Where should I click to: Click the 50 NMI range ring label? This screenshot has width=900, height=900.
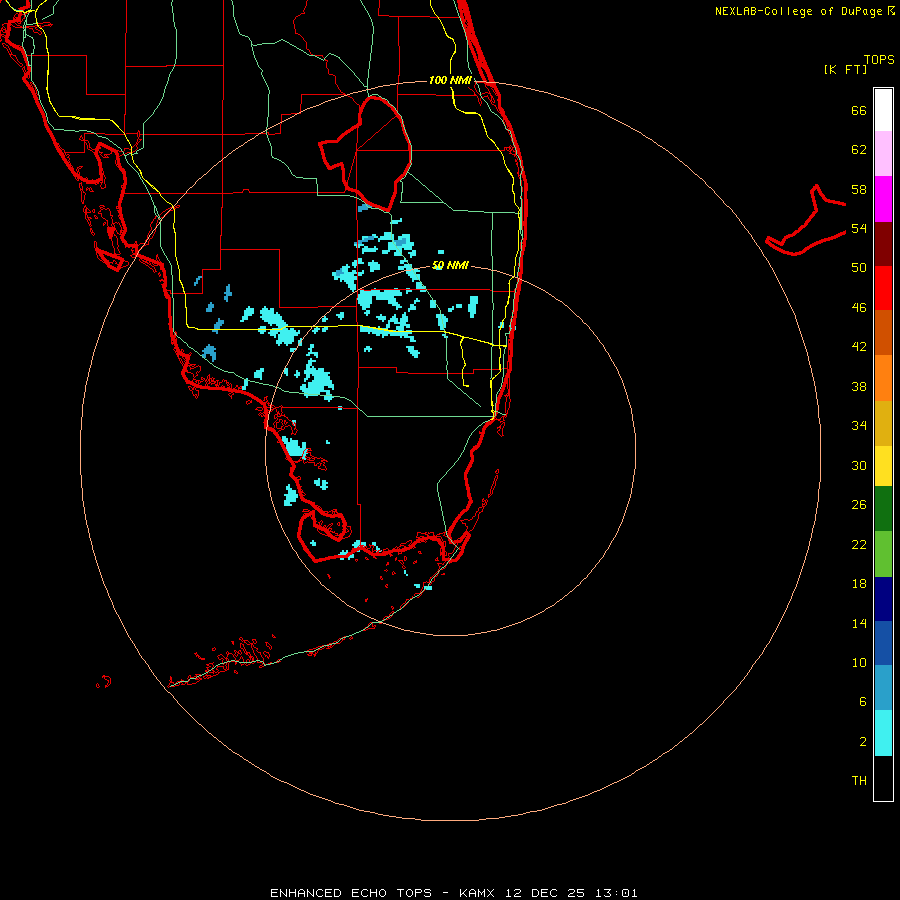pos(450,265)
